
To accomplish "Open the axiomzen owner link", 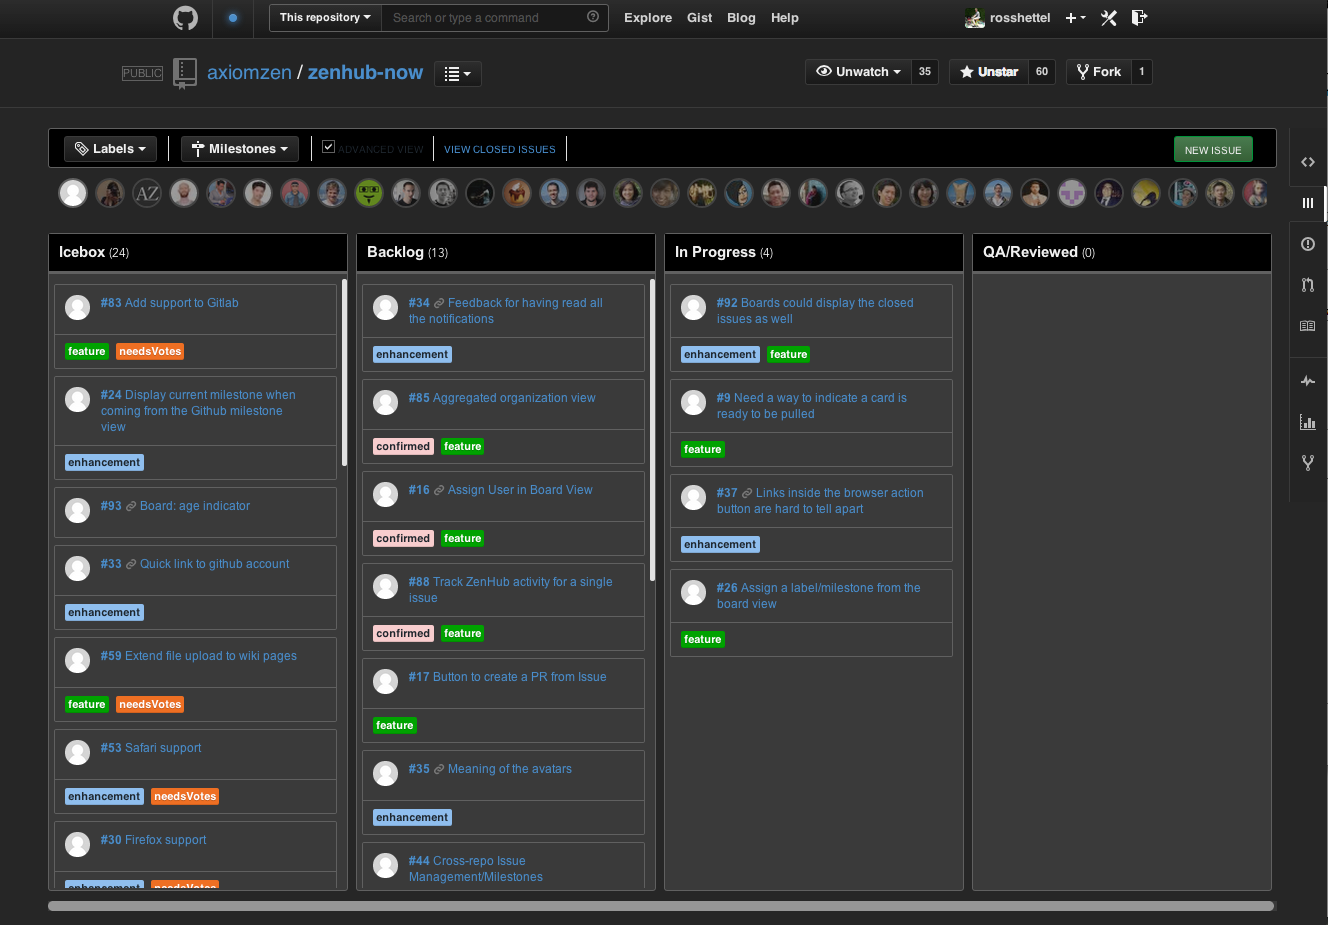I will click(x=249, y=73).
